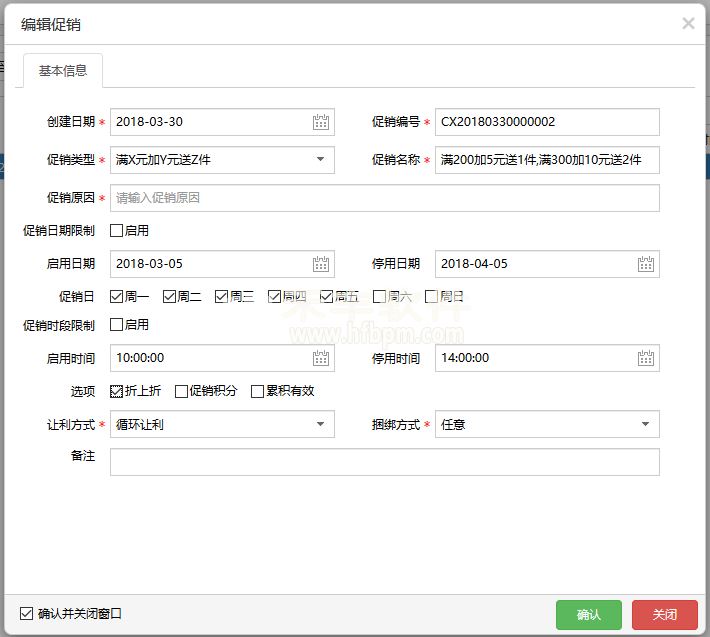Screen dimensions: 710x637
Task: Click picker icon in 启用时间 field
Action: (320, 358)
